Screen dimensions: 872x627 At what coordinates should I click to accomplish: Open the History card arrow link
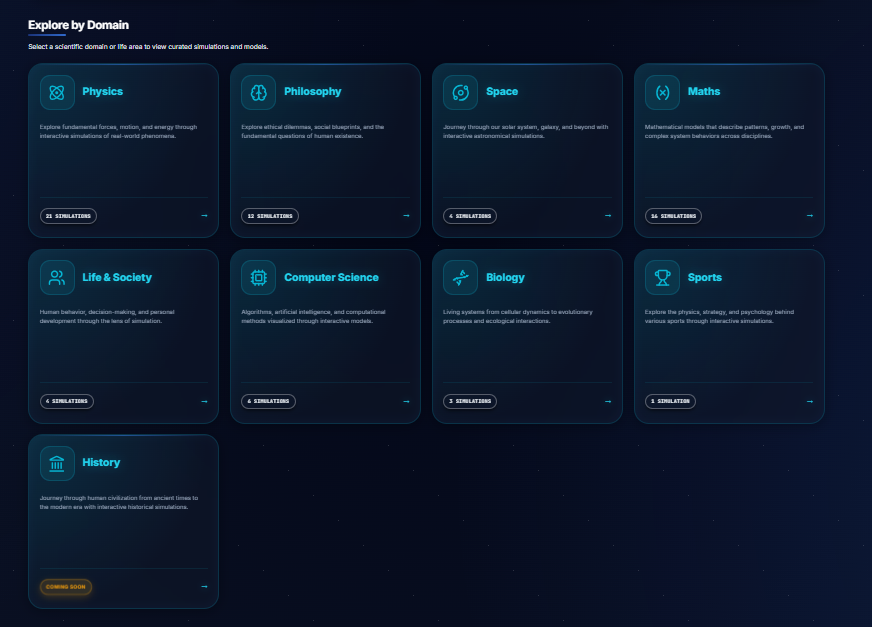(x=204, y=587)
